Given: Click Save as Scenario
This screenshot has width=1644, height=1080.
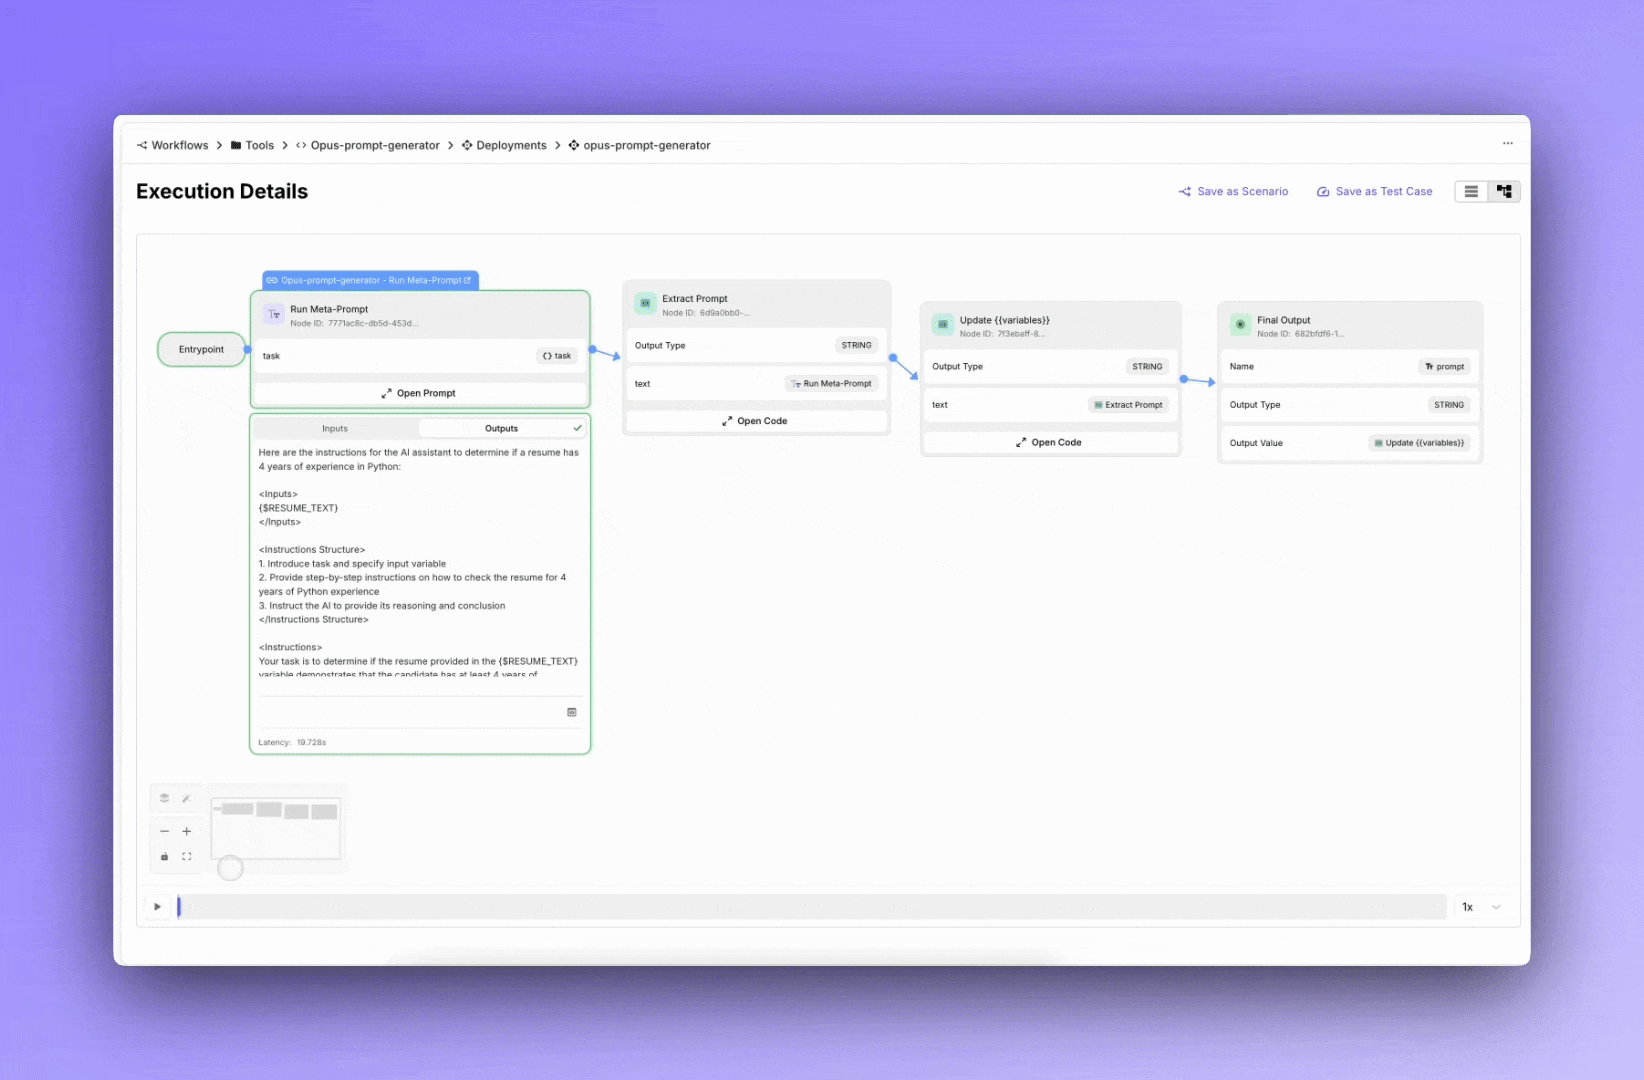Looking at the screenshot, I should coord(1234,192).
